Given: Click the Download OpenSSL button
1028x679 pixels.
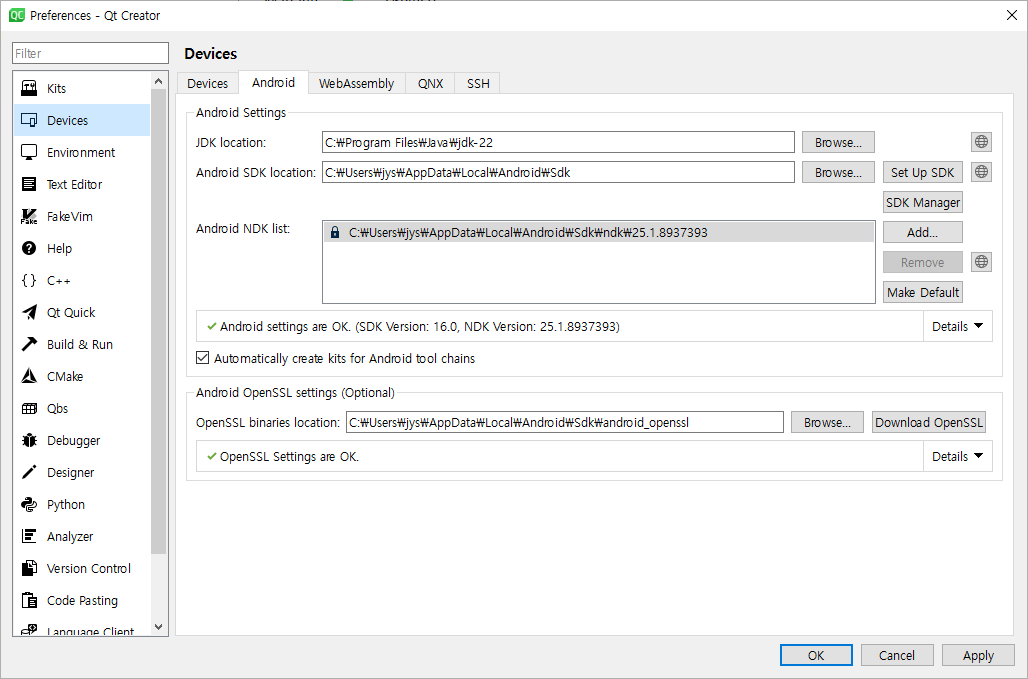Looking at the screenshot, I should coord(929,423).
